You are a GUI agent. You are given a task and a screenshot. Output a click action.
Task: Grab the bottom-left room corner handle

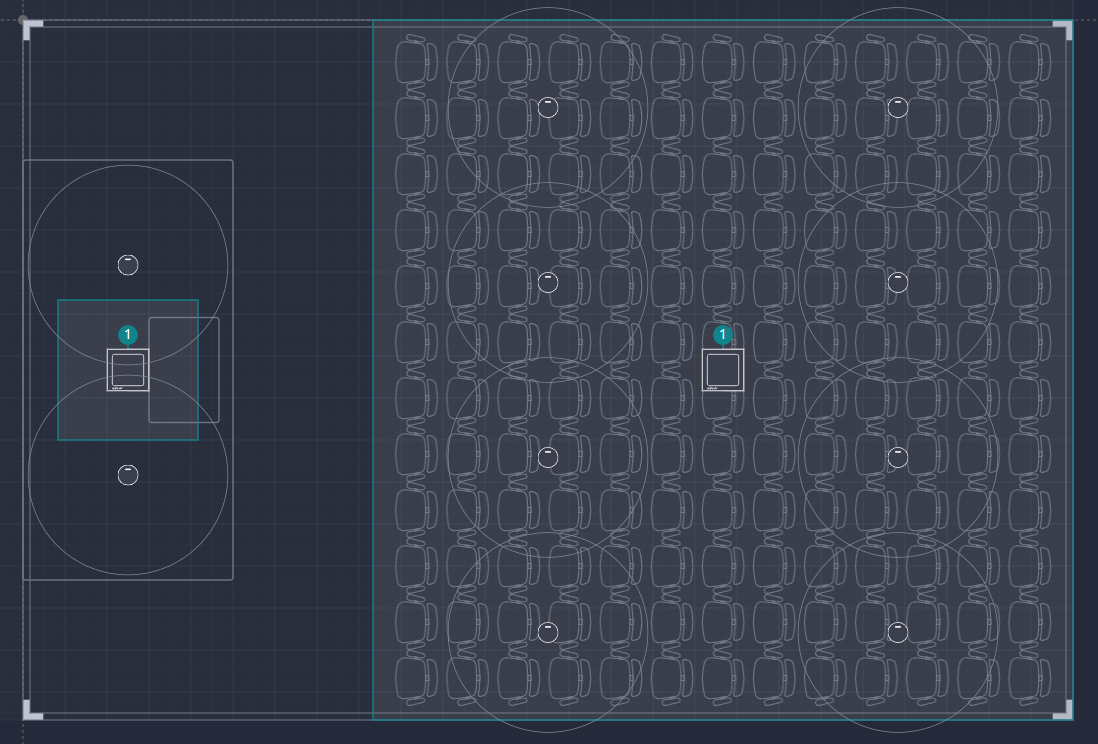tap(31, 711)
